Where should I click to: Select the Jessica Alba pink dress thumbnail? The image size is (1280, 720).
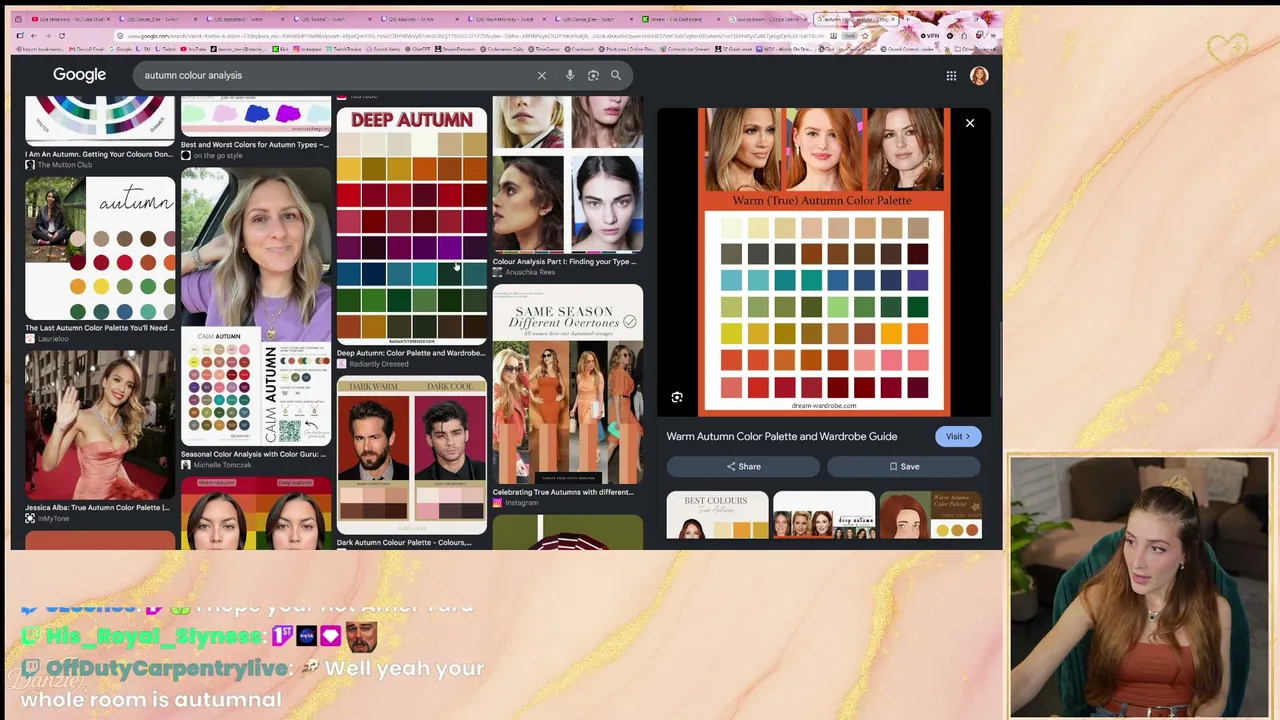point(100,424)
